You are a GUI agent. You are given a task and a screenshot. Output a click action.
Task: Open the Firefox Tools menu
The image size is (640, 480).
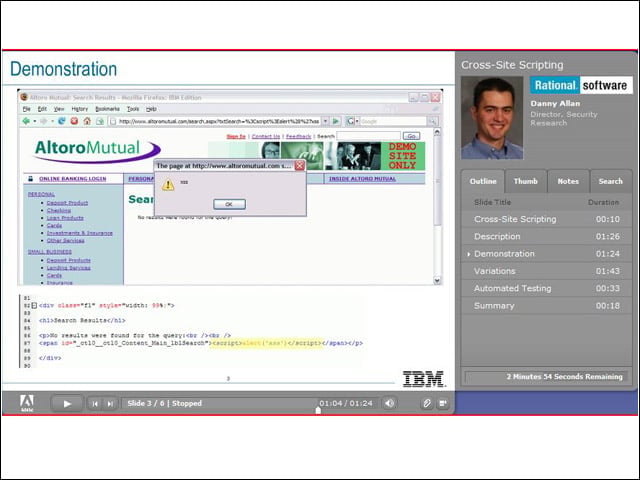pos(133,109)
